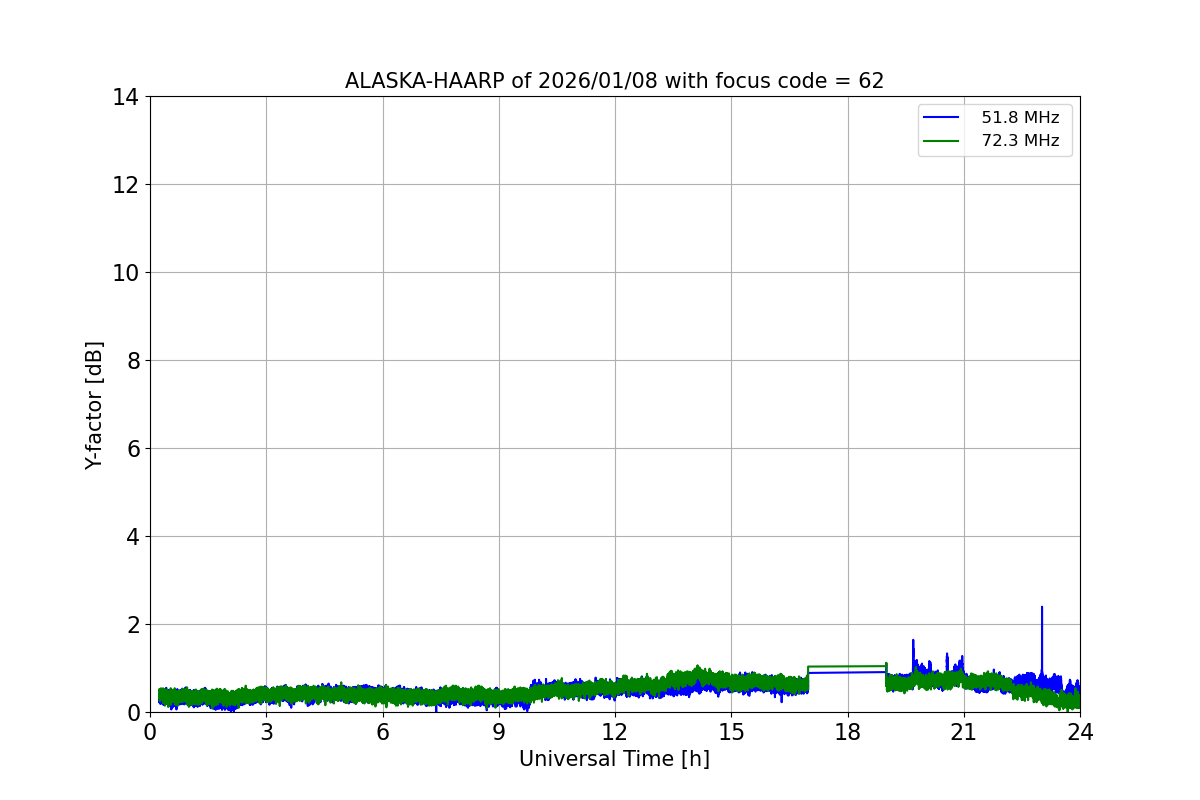Viewport: 1200px width, 800px height.
Task: Click the x-axis tick label 18
Action: coord(848,732)
